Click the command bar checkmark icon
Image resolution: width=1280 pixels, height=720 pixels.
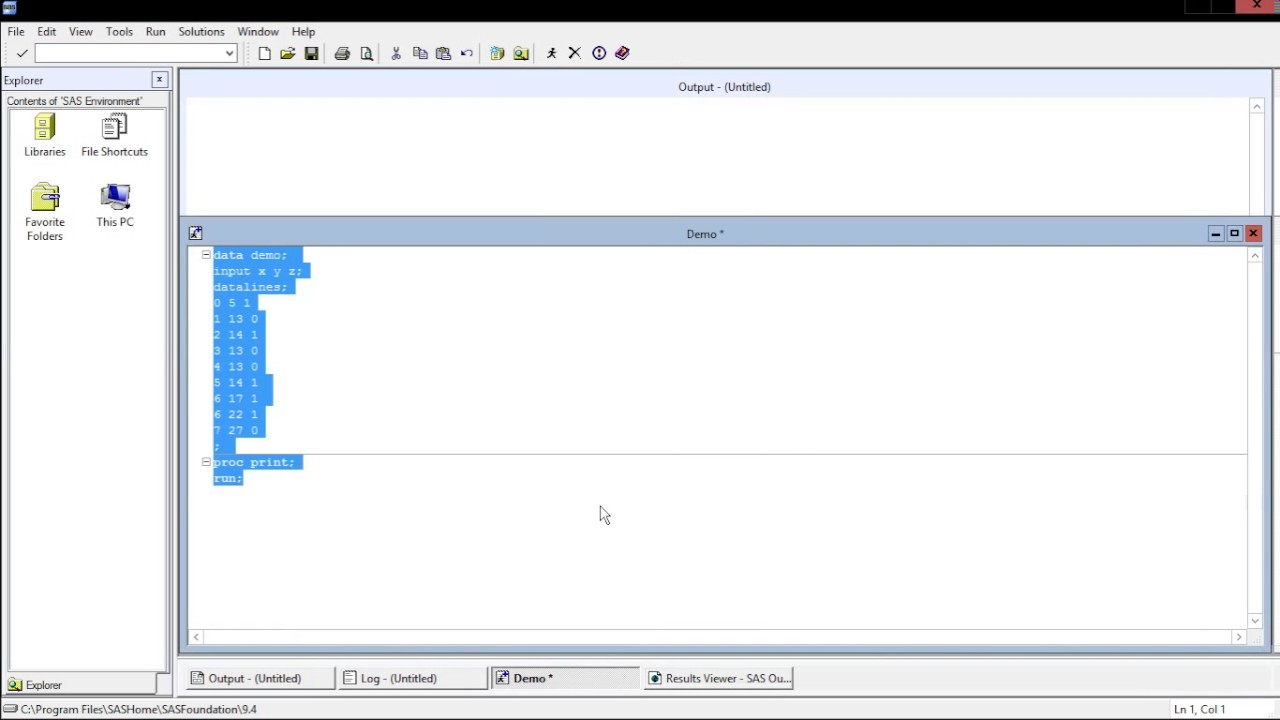coord(22,53)
